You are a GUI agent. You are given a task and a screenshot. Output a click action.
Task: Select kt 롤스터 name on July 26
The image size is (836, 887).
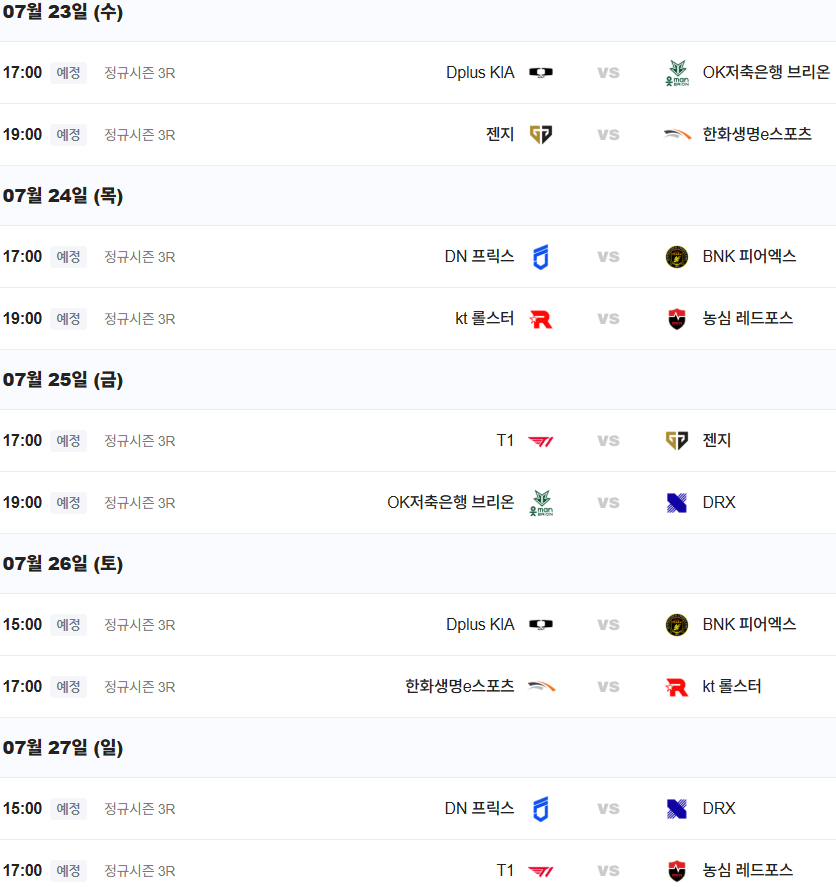732,687
